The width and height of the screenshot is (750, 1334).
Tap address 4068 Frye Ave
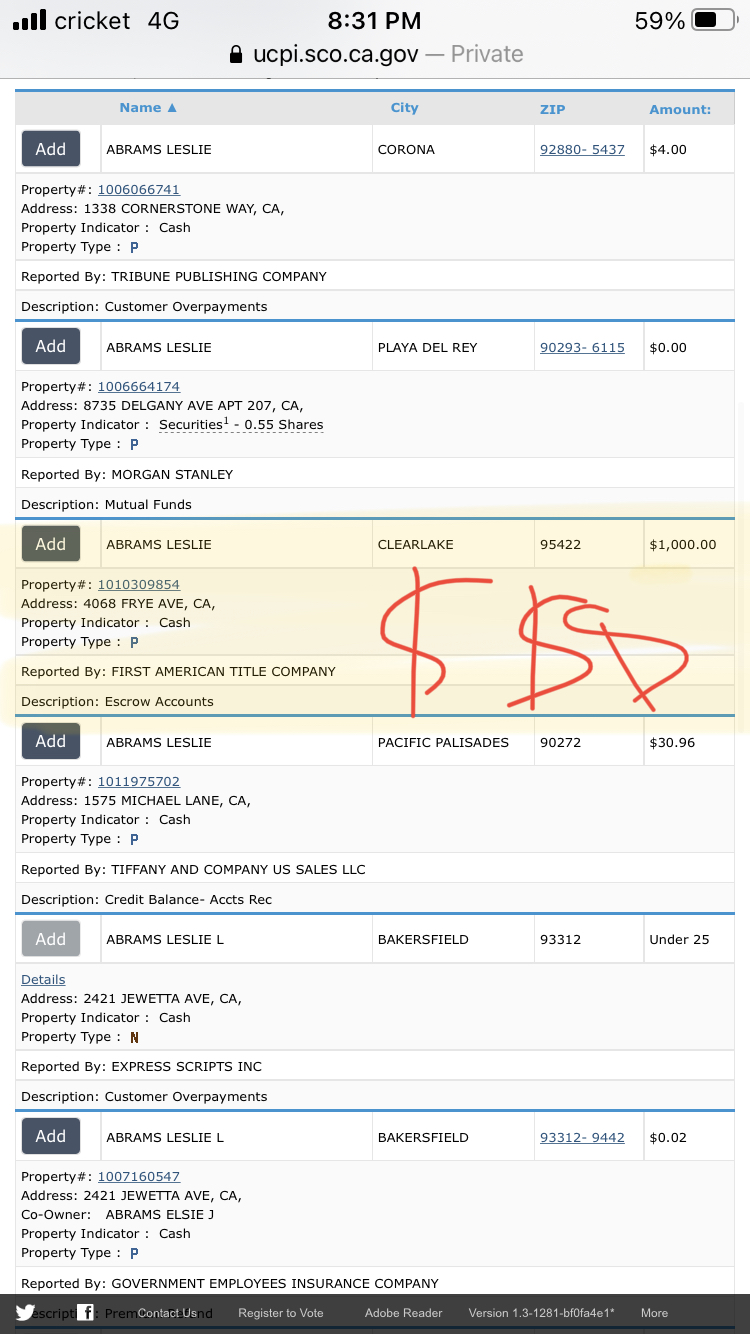click(x=118, y=603)
